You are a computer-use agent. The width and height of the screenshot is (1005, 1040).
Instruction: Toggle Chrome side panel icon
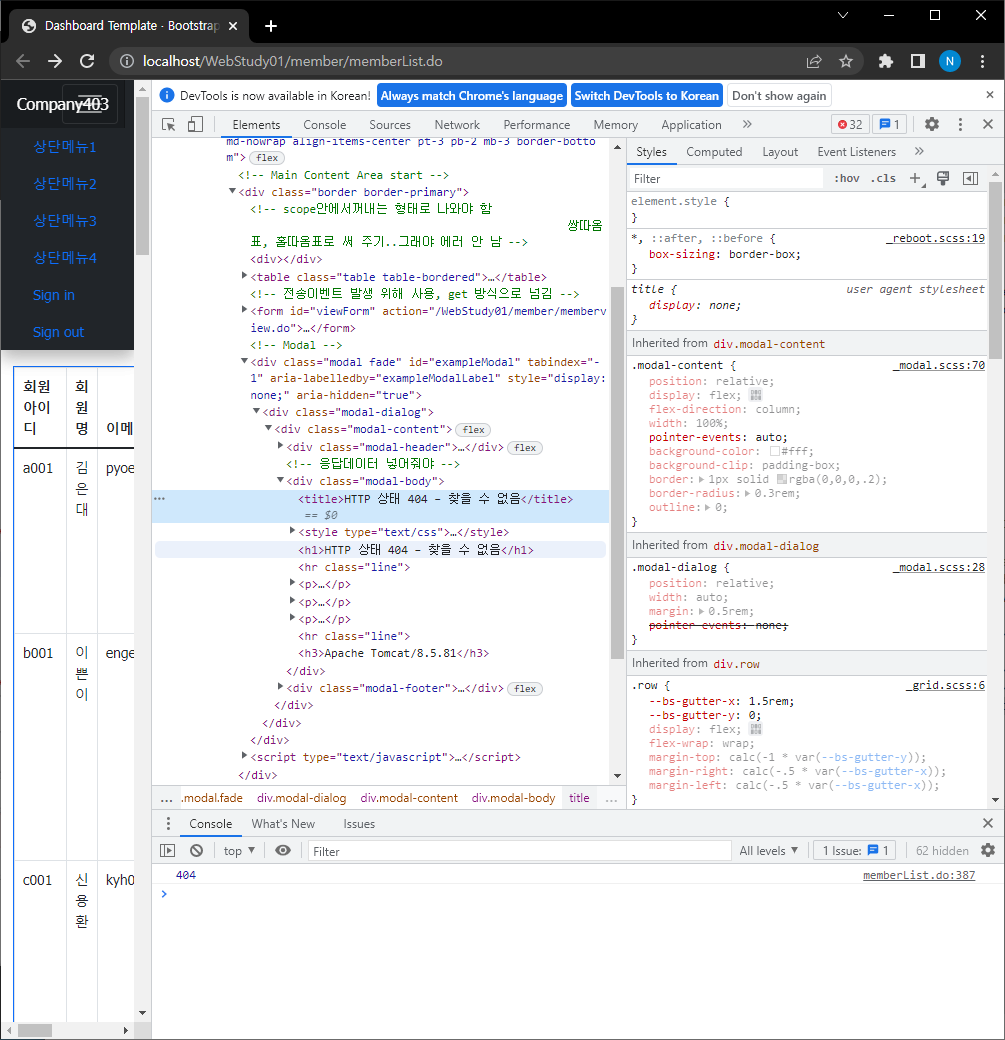(x=917, y=61)
